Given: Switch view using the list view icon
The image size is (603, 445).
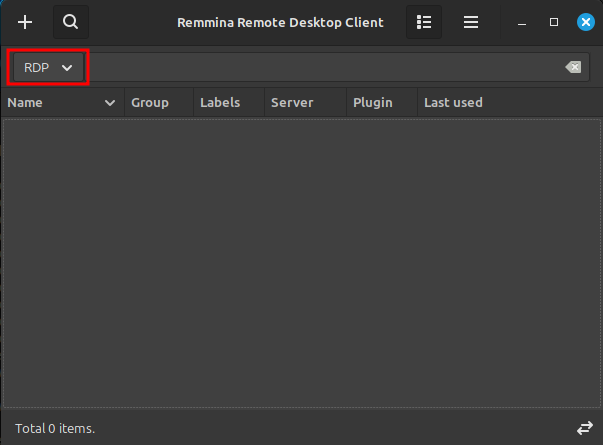Looking at the screenshot, I should (x=424, y=22).
